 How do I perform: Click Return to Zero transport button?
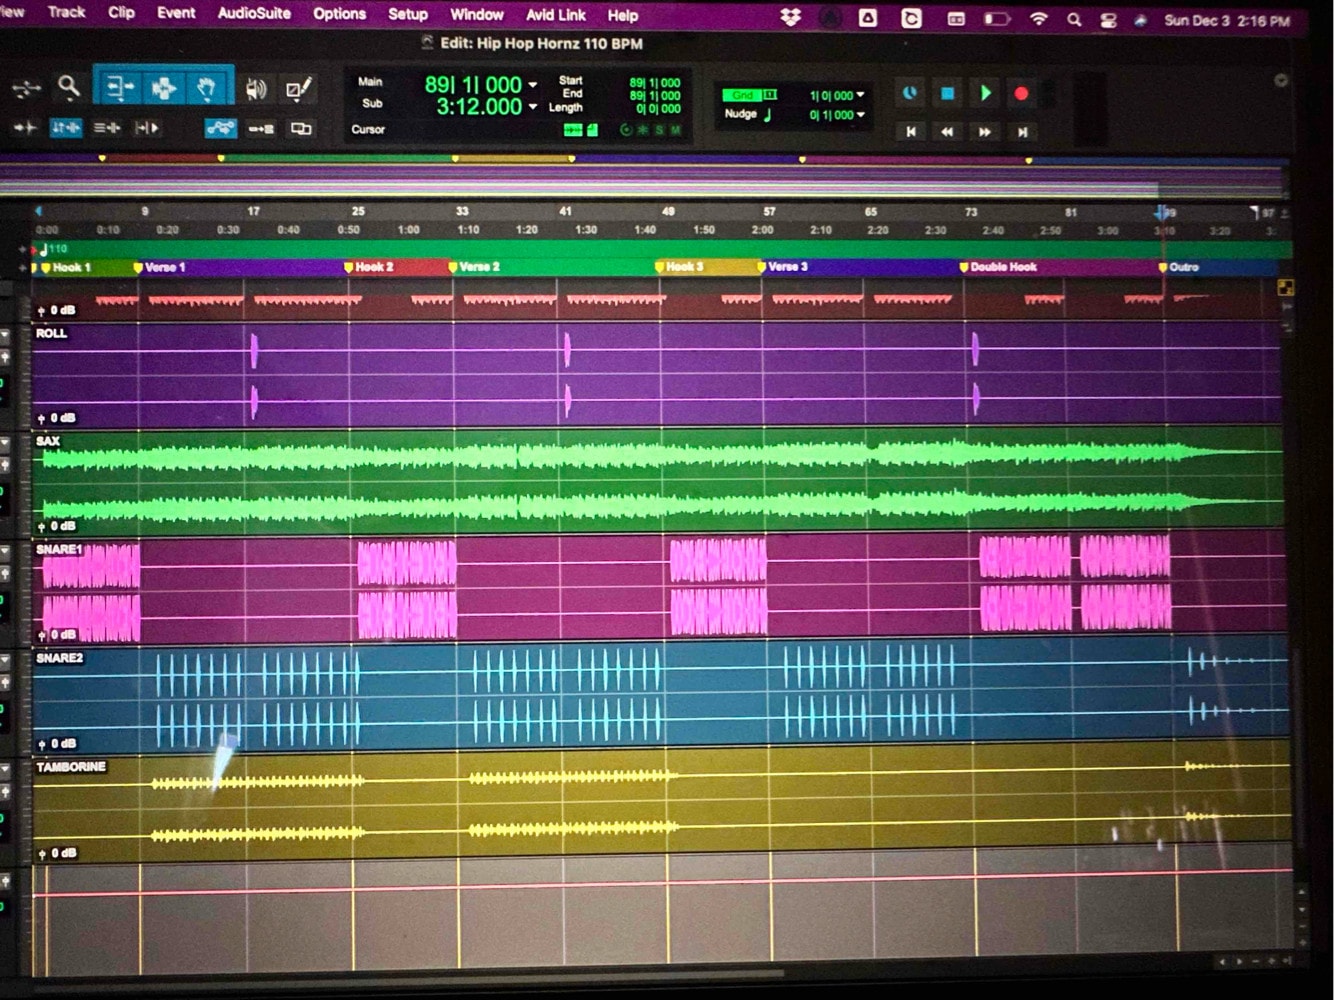click(x=911, y=131)
